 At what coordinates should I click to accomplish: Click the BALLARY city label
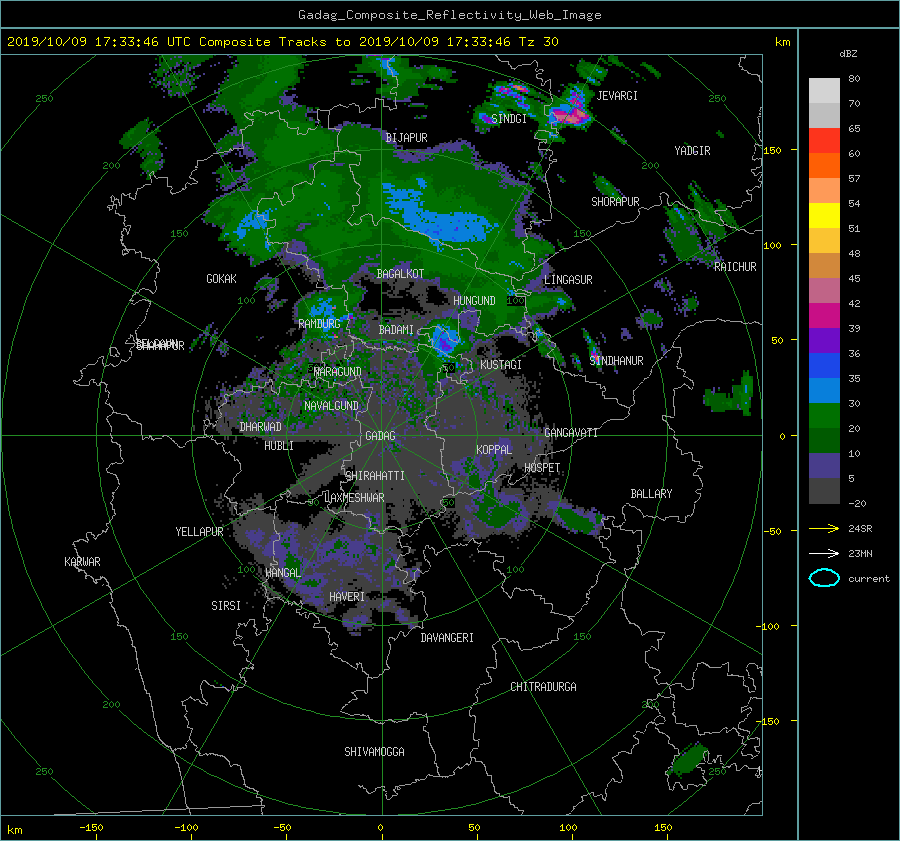651,494
